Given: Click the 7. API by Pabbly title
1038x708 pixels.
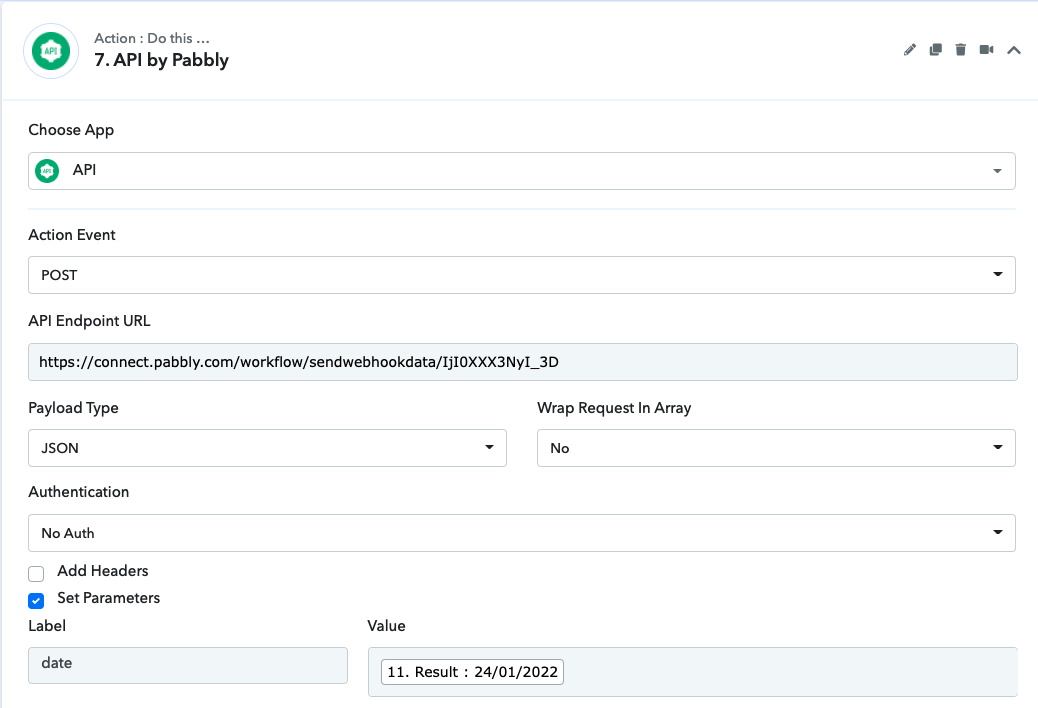Looking at the screenshot, I should tap(162, 60).
